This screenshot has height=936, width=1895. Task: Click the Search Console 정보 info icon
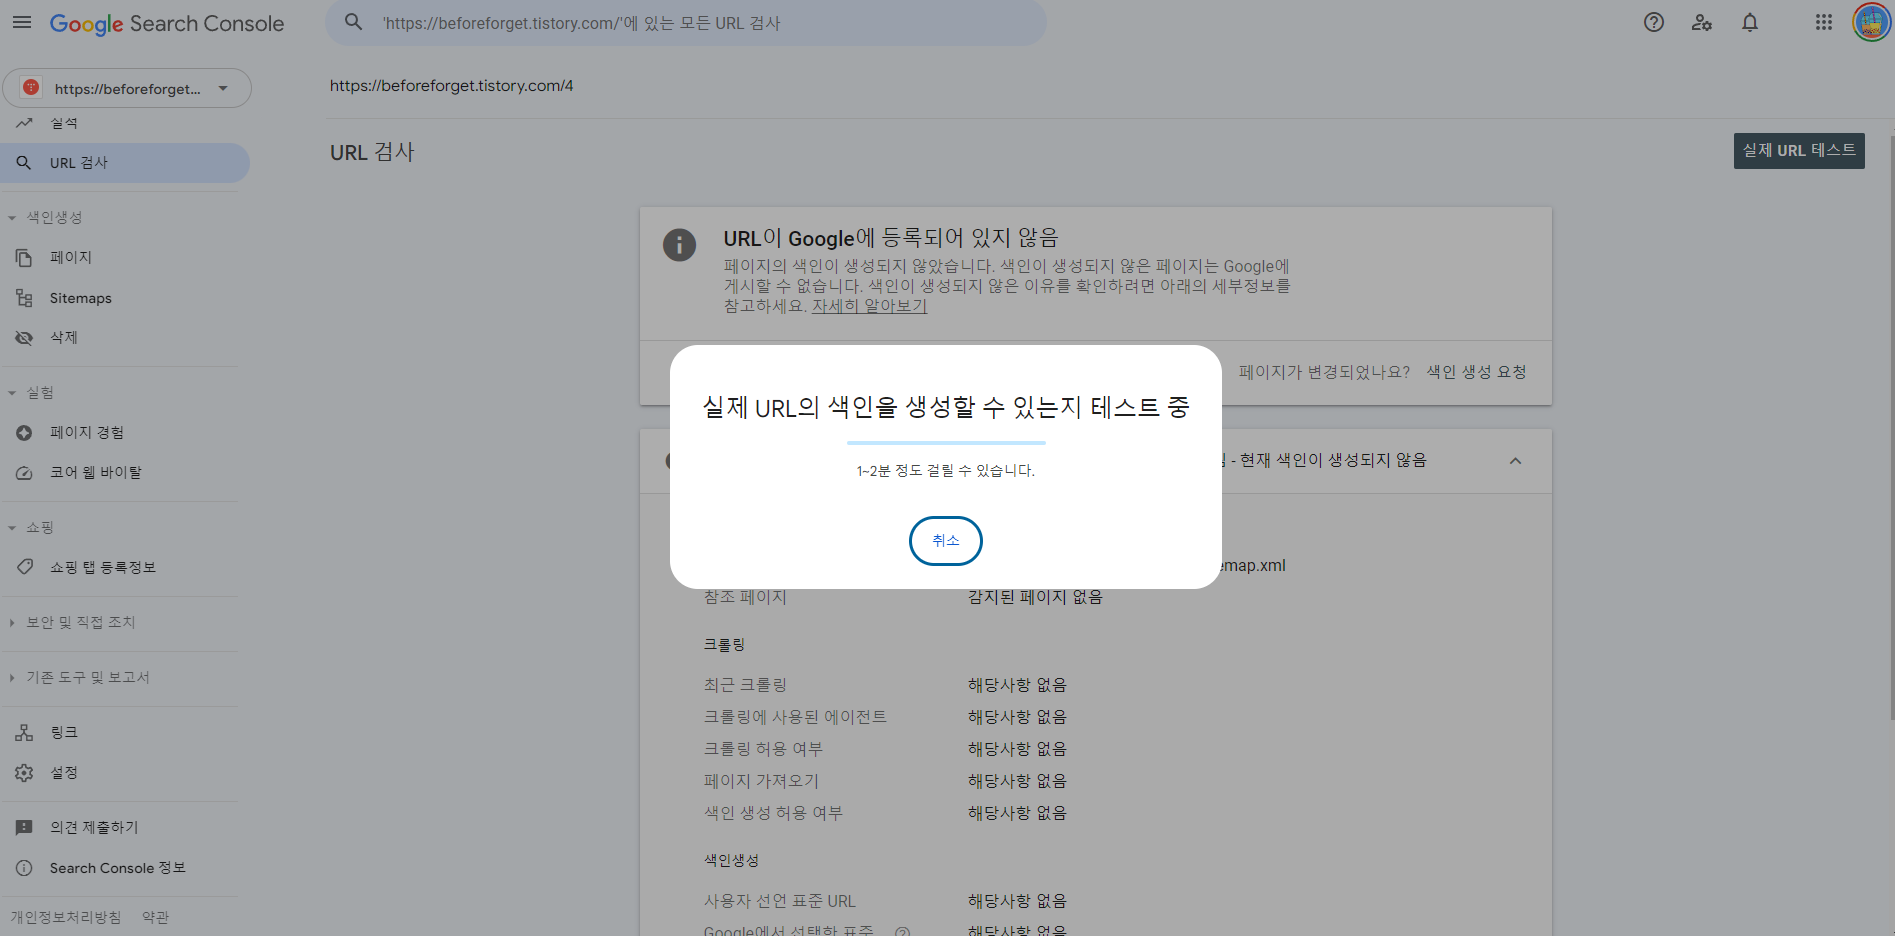tap(24, 868)
